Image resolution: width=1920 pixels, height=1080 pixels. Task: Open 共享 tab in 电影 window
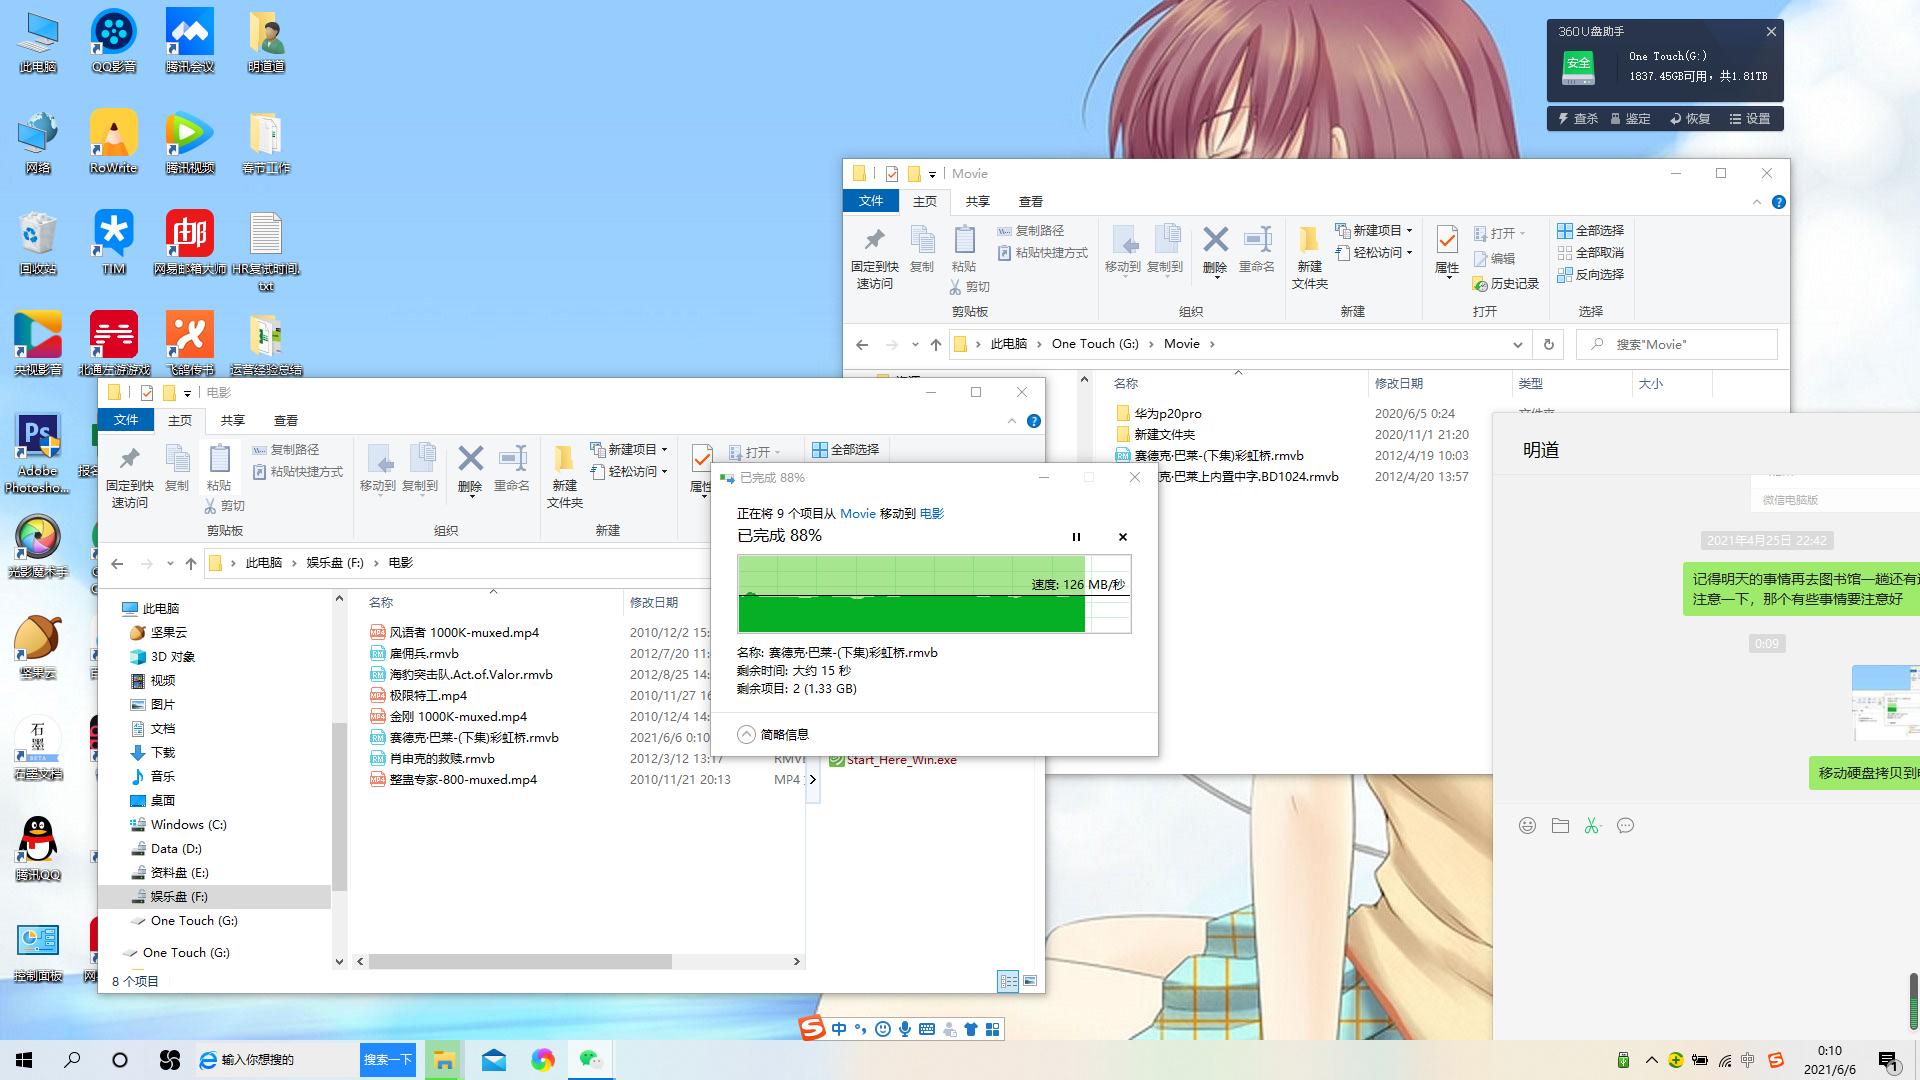point(232,420)
